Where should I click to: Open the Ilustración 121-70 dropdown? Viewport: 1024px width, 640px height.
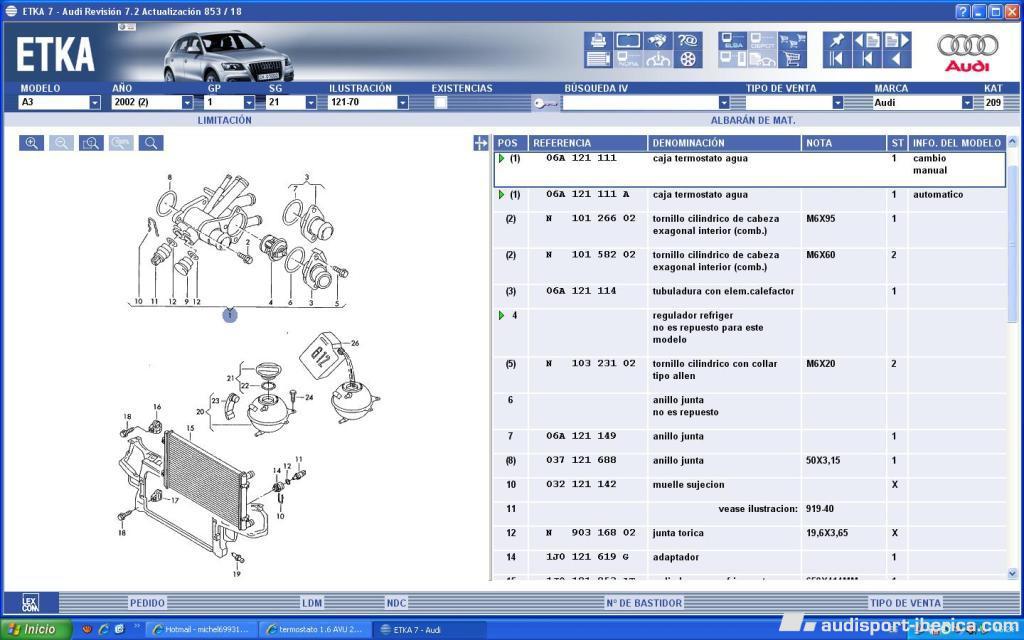[x=403, y=103]
